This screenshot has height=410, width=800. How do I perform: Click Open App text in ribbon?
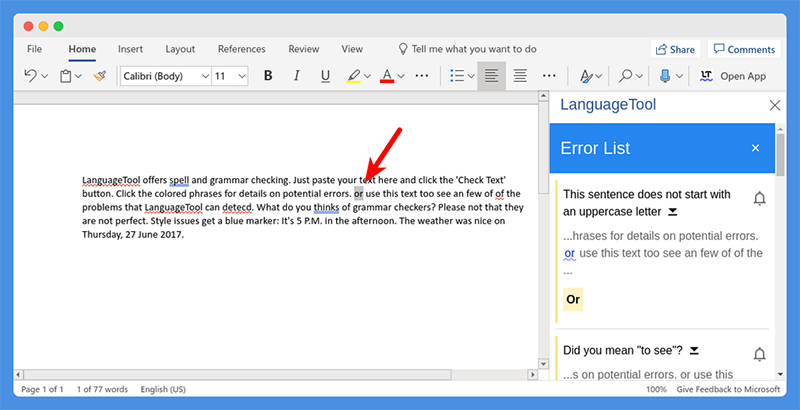tap(743, 76)
